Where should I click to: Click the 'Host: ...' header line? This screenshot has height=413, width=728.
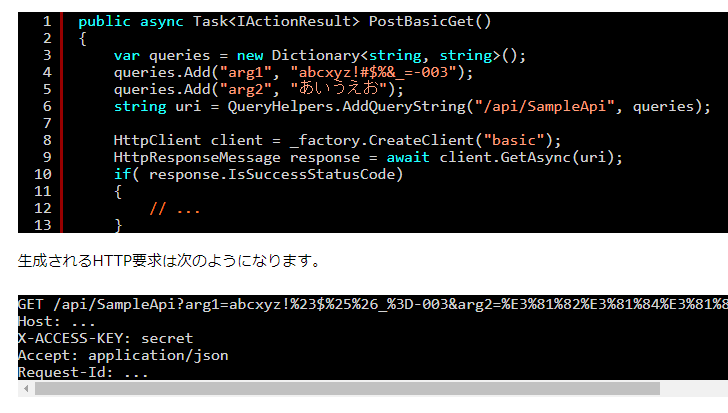pos(56,322)
